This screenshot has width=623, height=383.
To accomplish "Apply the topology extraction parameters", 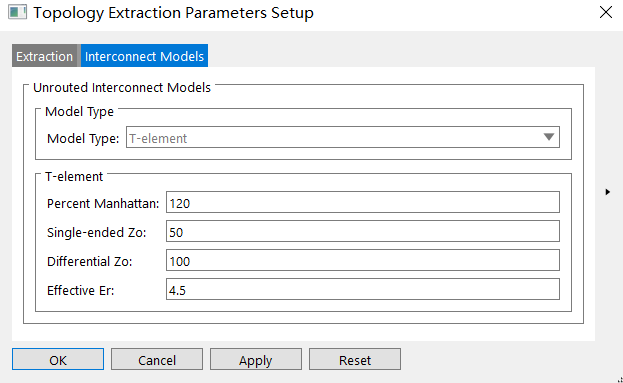I will click(256, 359).
